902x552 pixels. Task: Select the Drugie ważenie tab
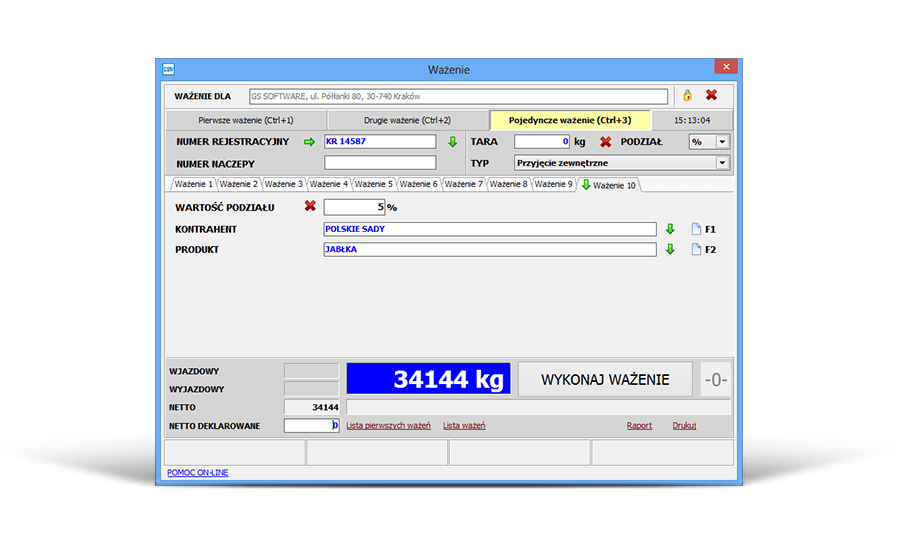coord(406,120)
